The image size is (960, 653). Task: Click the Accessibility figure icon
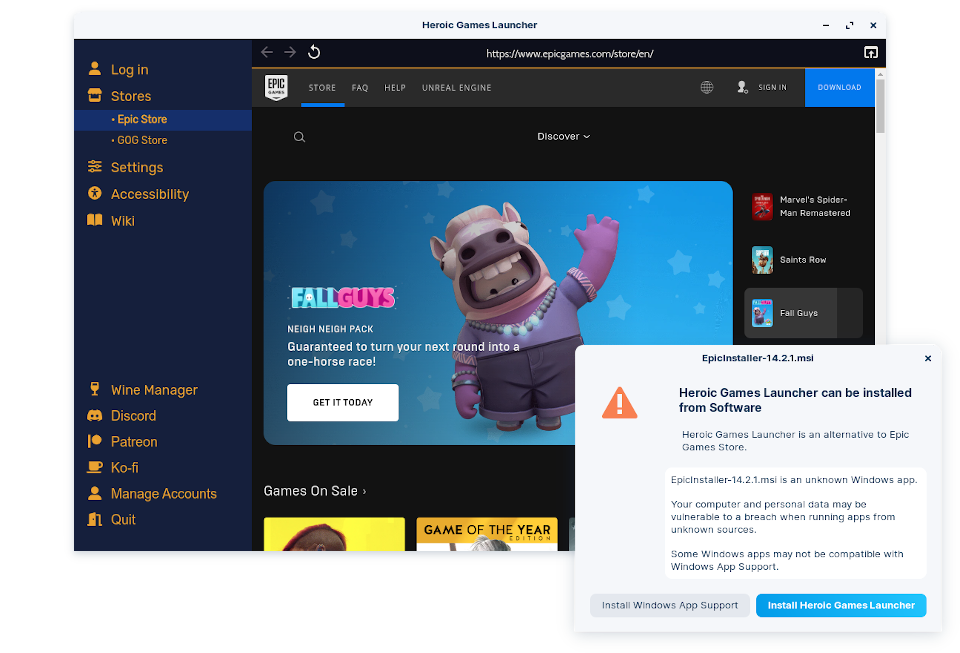pyautogui.click(x=94, y=193)
